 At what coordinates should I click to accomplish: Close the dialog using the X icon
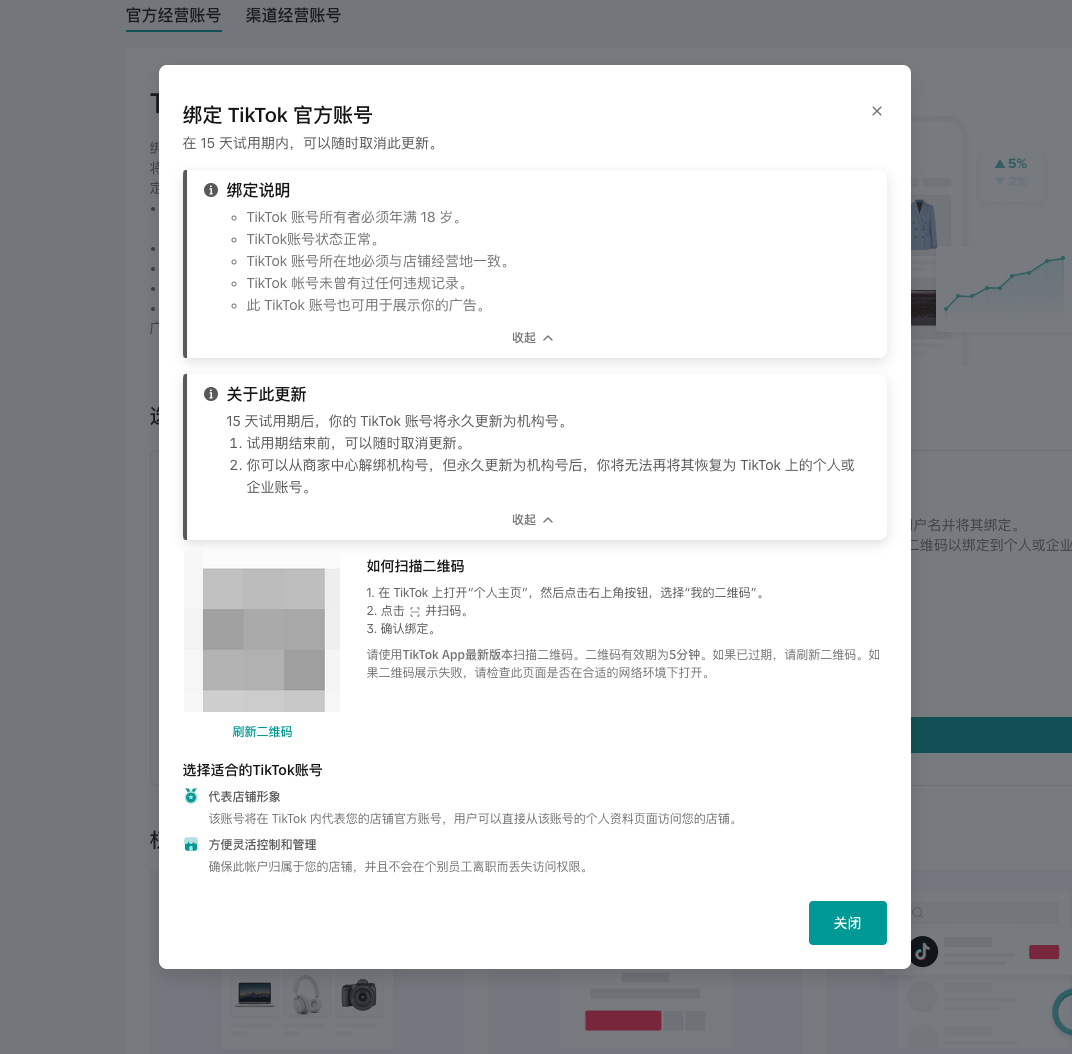point(877,111)
